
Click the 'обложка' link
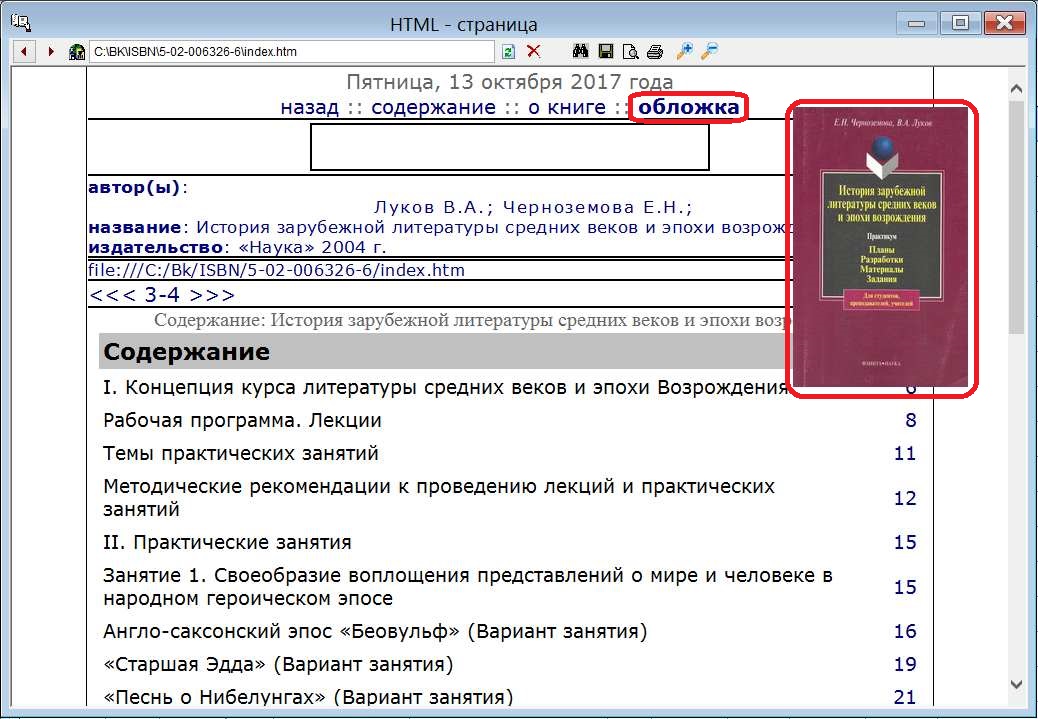pos(689,107)
